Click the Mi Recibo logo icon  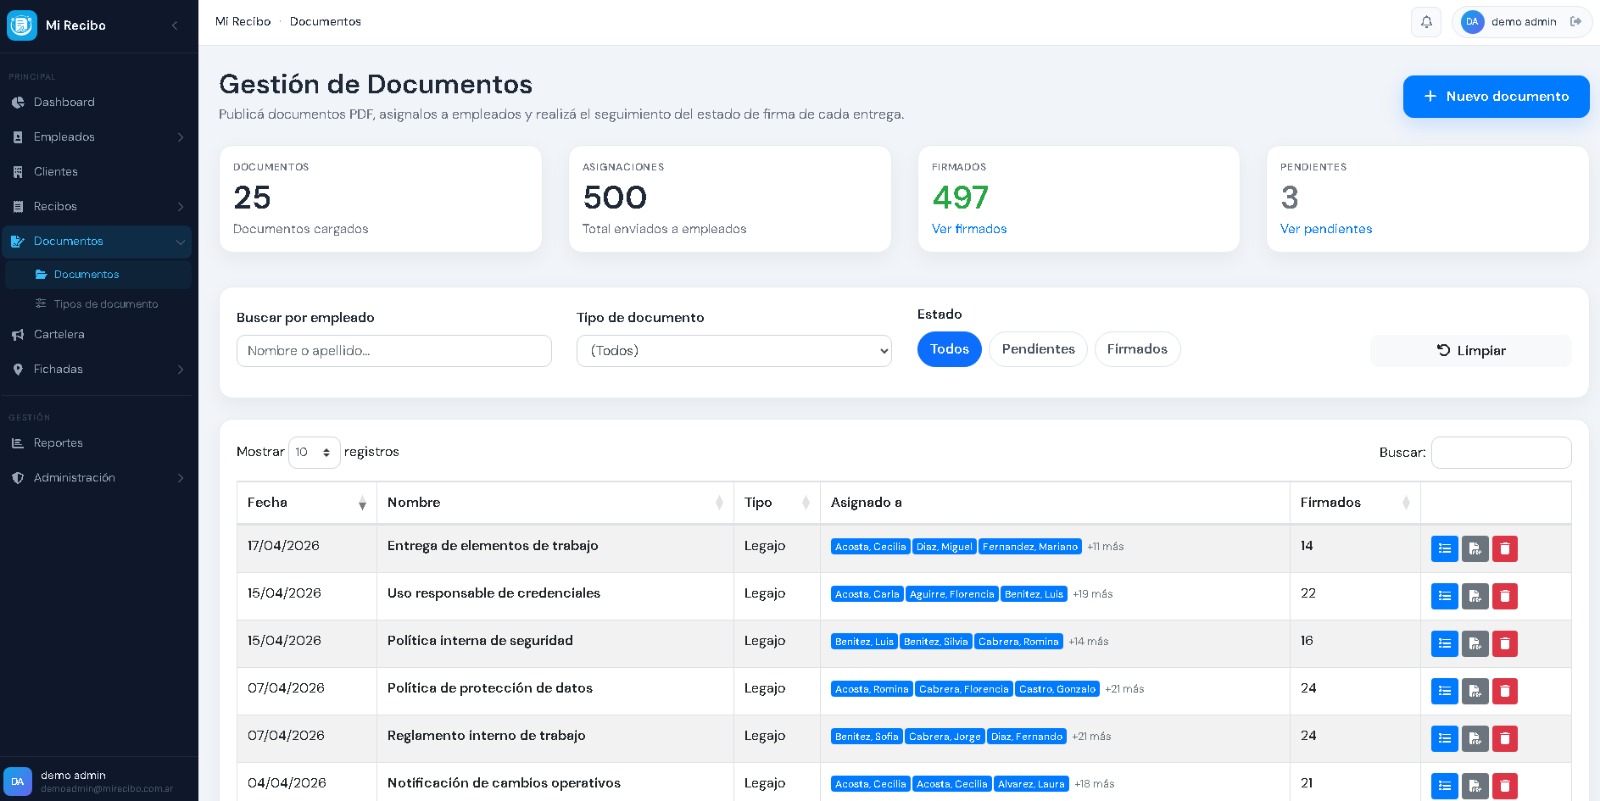click(x=21, y=25)
